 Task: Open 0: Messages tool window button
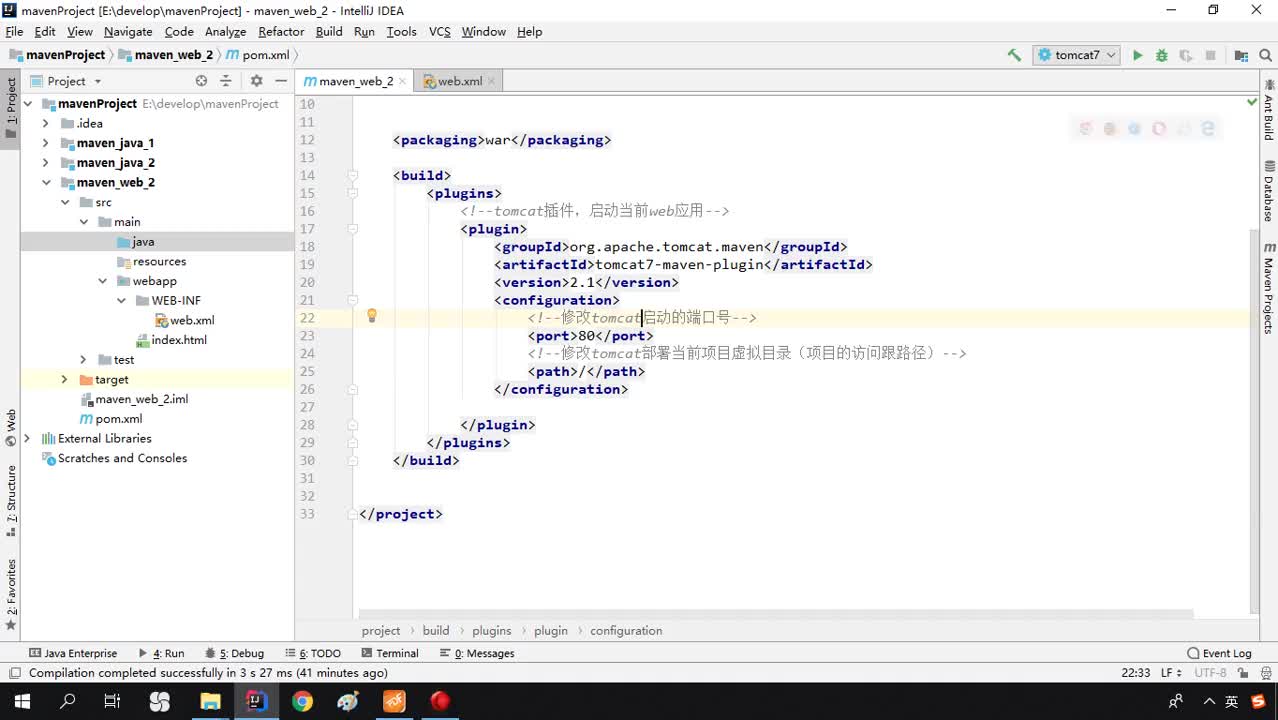477,653
